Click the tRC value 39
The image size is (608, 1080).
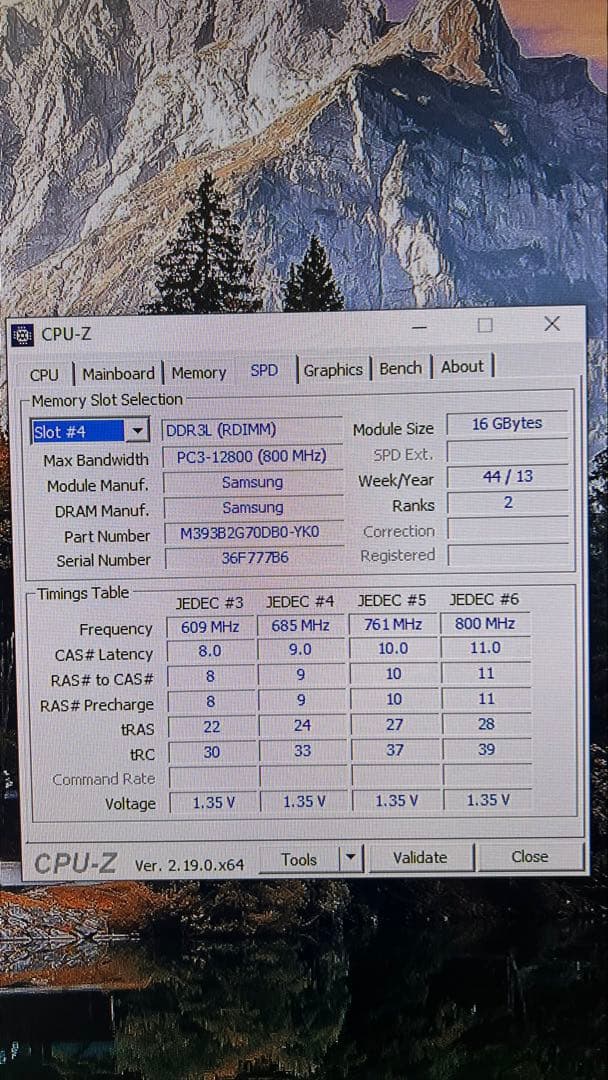[x=487, y=749]
